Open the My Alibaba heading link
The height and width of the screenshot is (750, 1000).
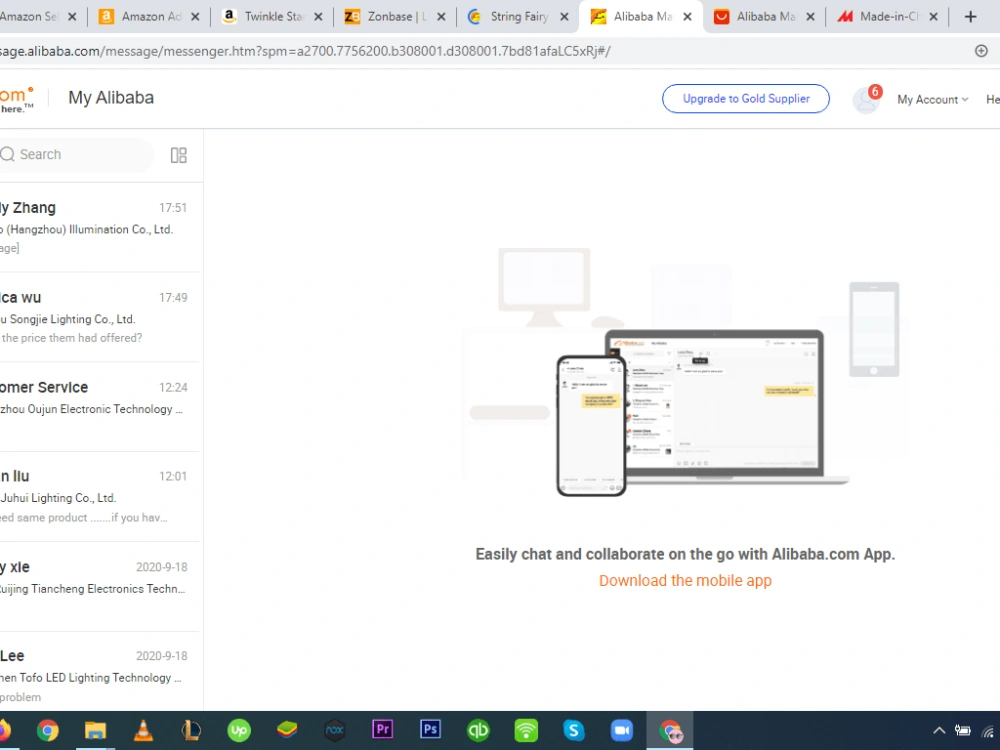point(111,98)
